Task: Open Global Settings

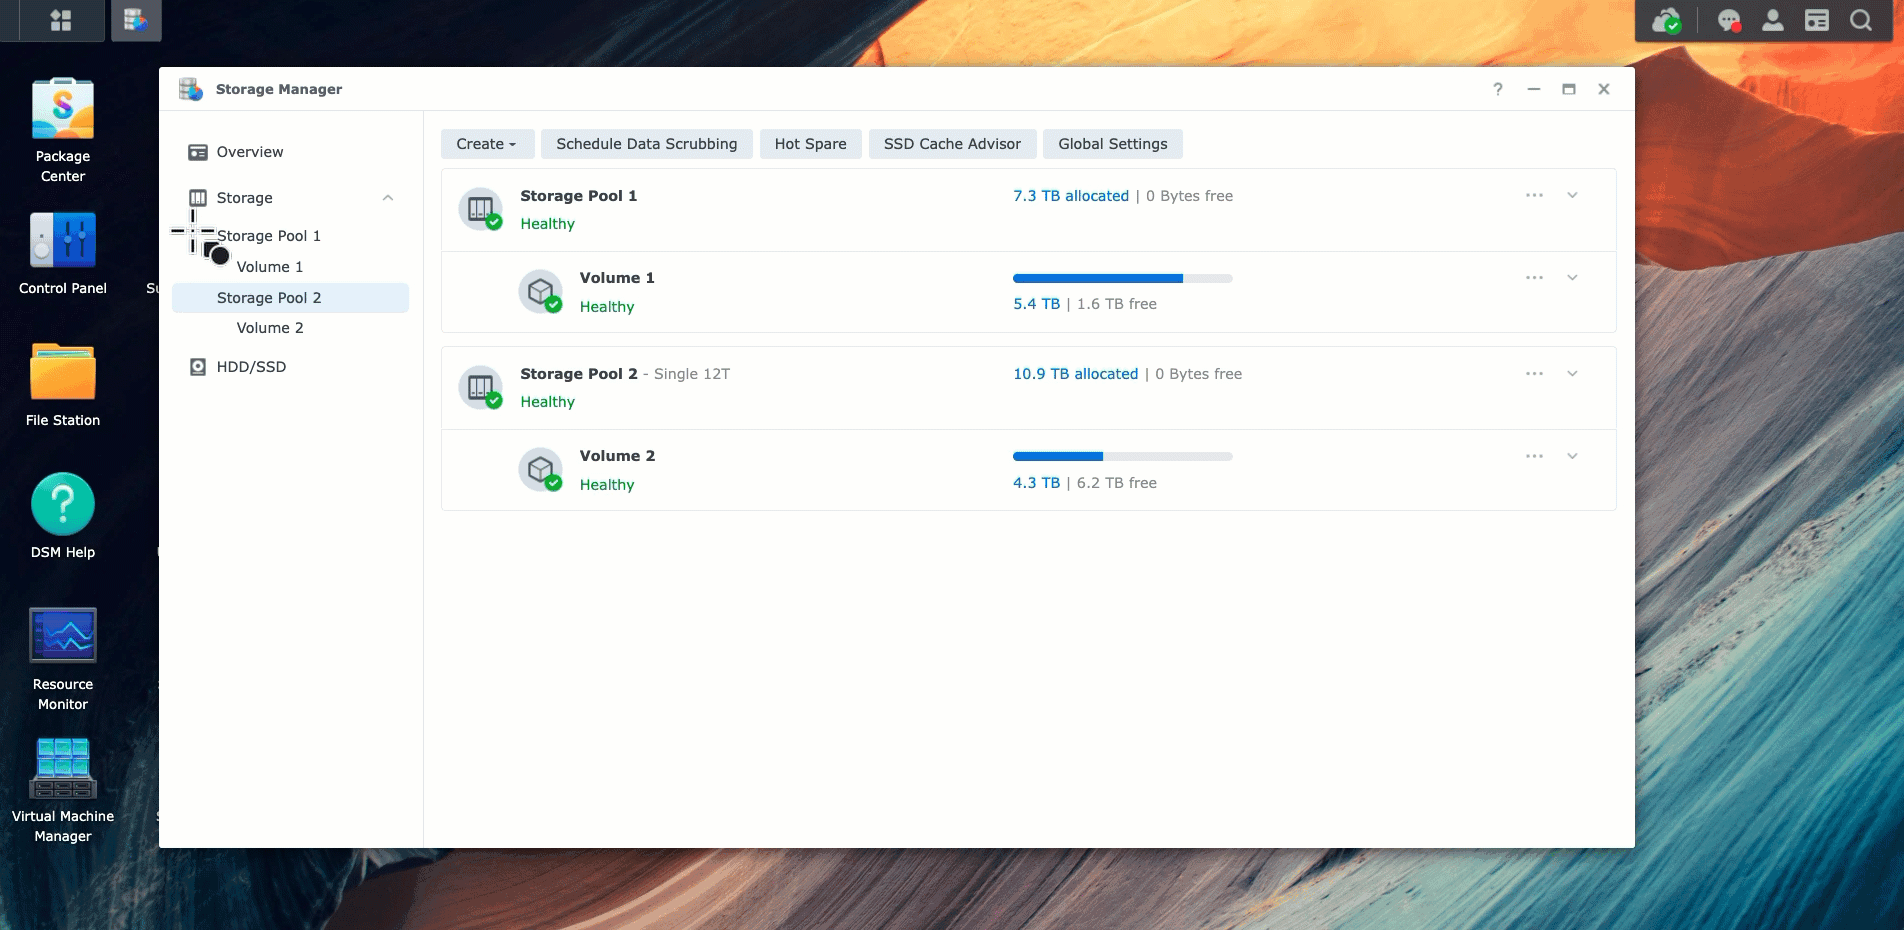Action: tap(1113, 144)
